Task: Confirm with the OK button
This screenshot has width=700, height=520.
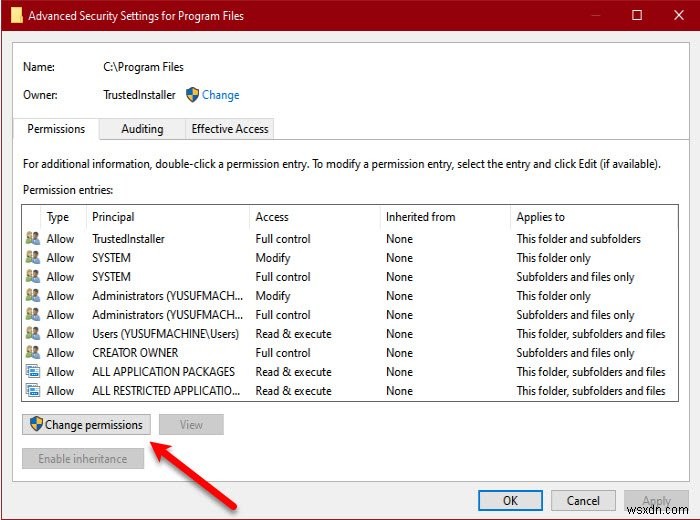Action: pos(510,500)
